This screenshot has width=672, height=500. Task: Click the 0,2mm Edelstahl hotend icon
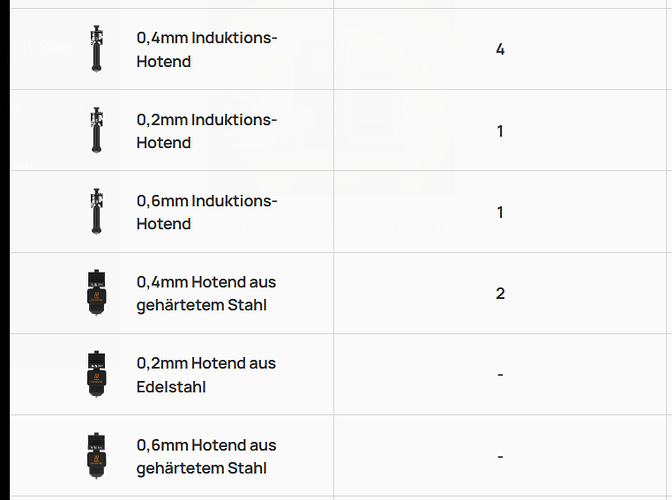click(x=97, y=374)
